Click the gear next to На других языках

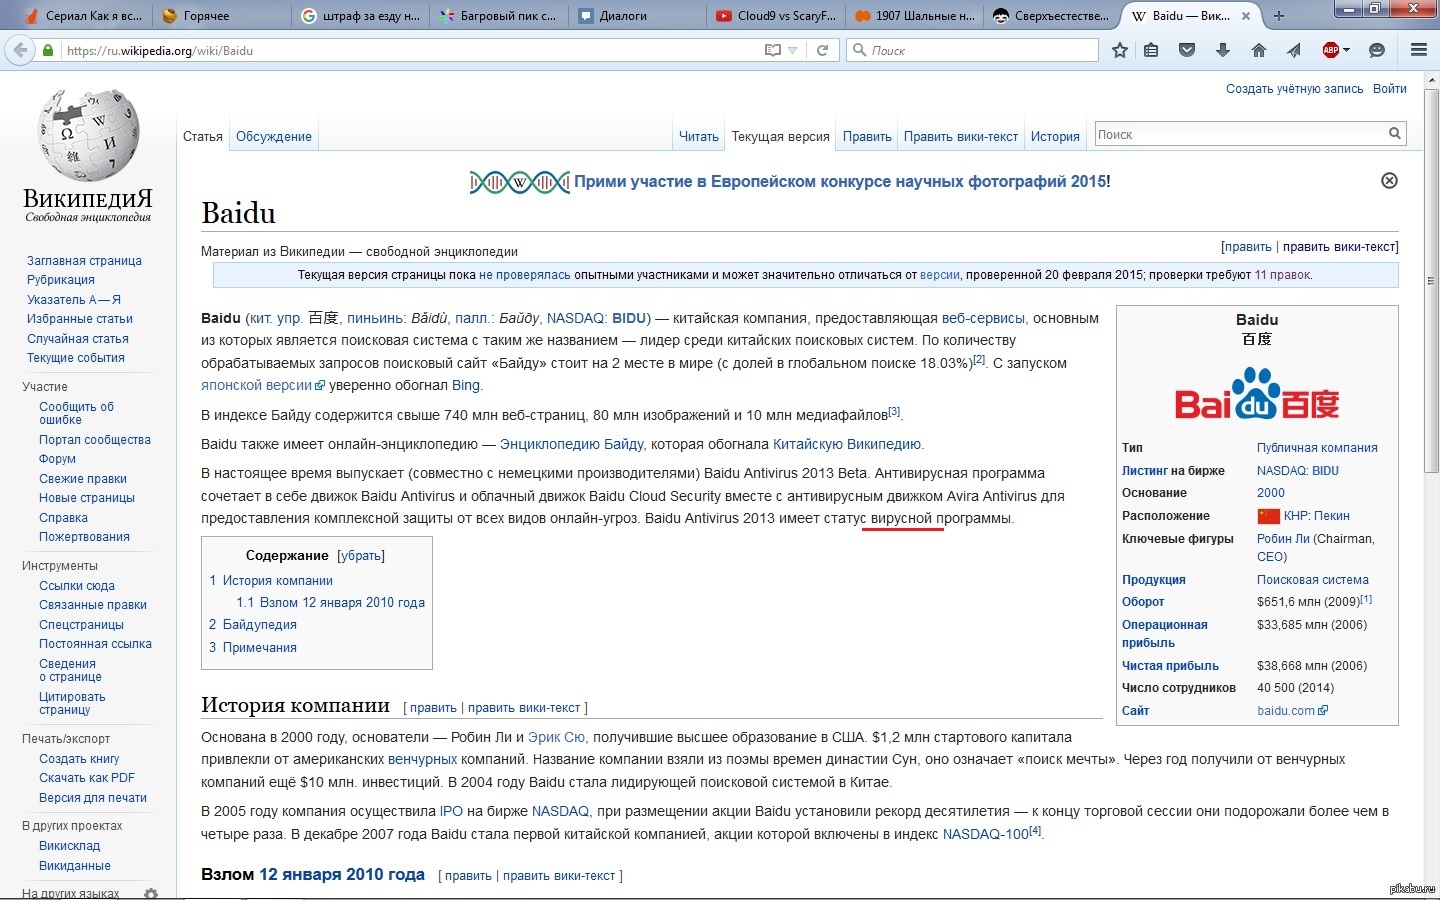point(151,893)
